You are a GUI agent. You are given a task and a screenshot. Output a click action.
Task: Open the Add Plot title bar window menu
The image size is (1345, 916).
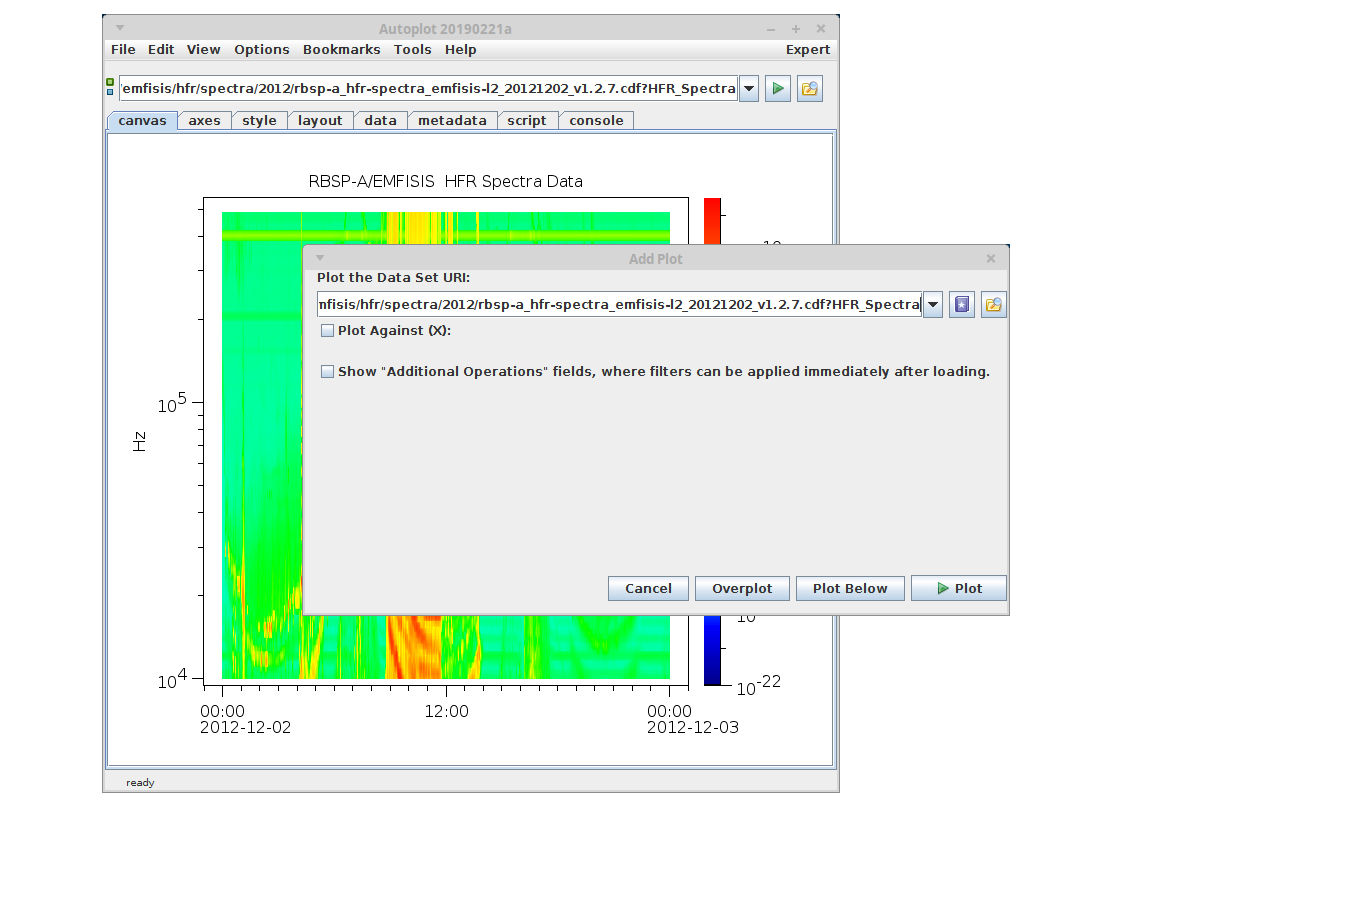[x=320, y=258]
